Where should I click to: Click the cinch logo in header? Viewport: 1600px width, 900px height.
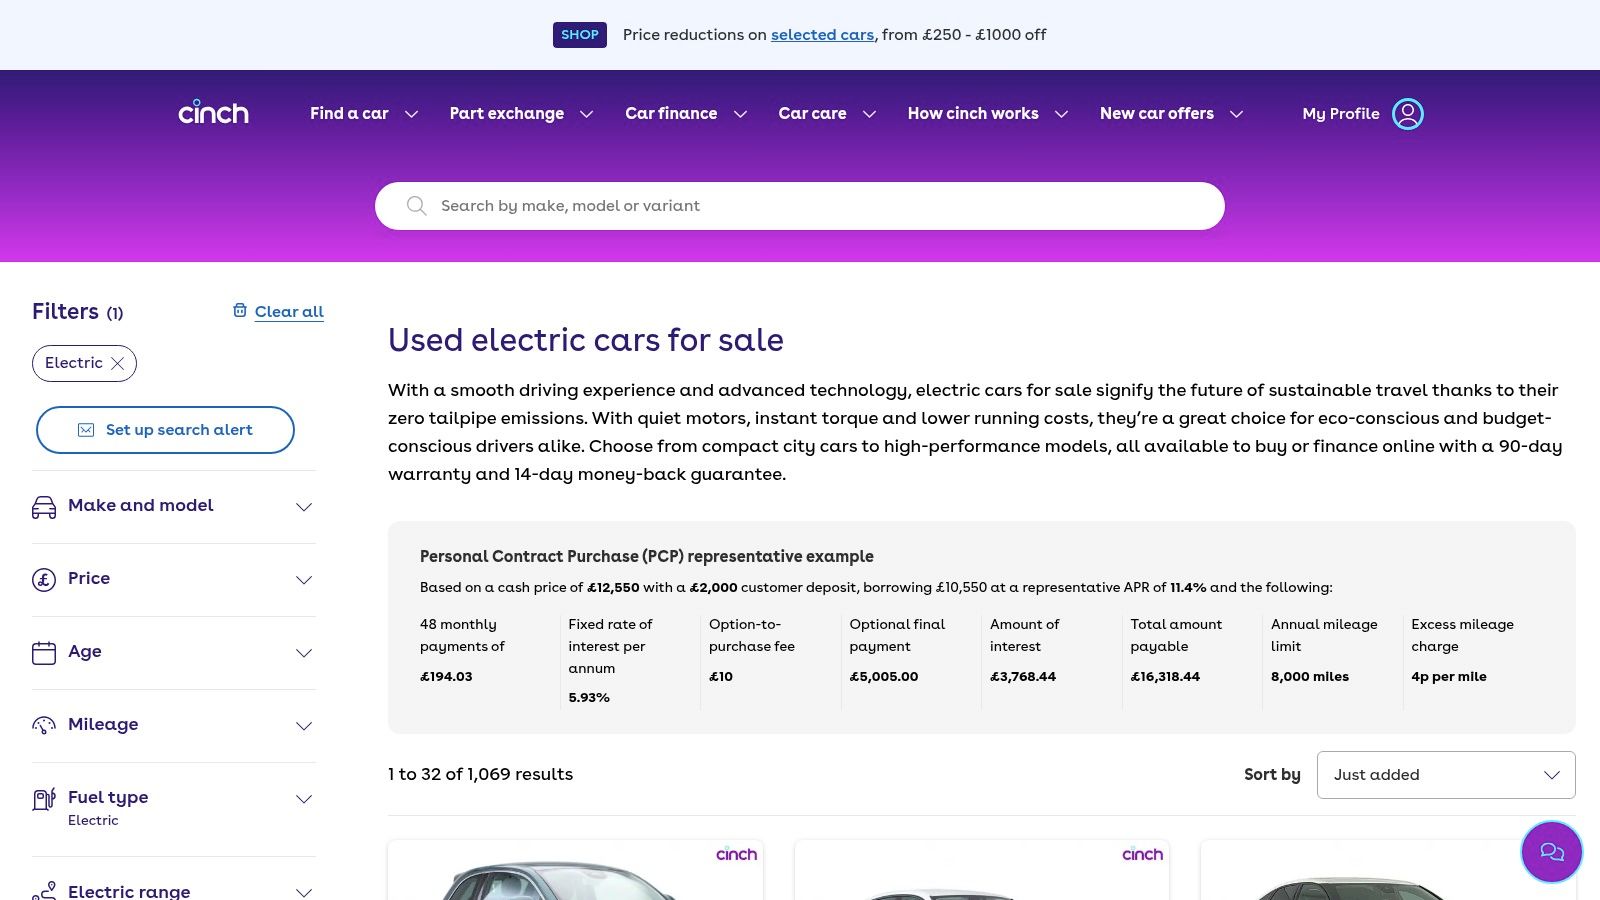(213, 113)
